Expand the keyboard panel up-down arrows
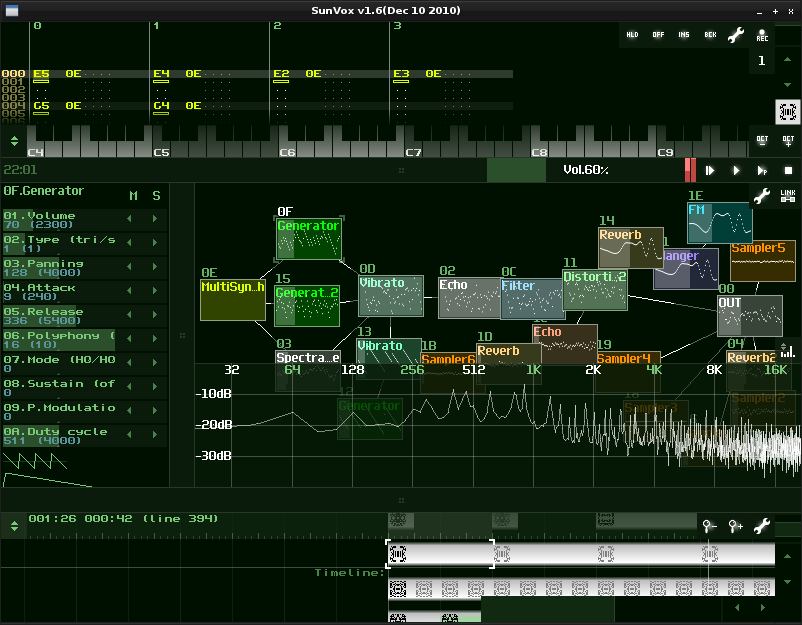Screen dimensions: 802x625 click(14, 141)
